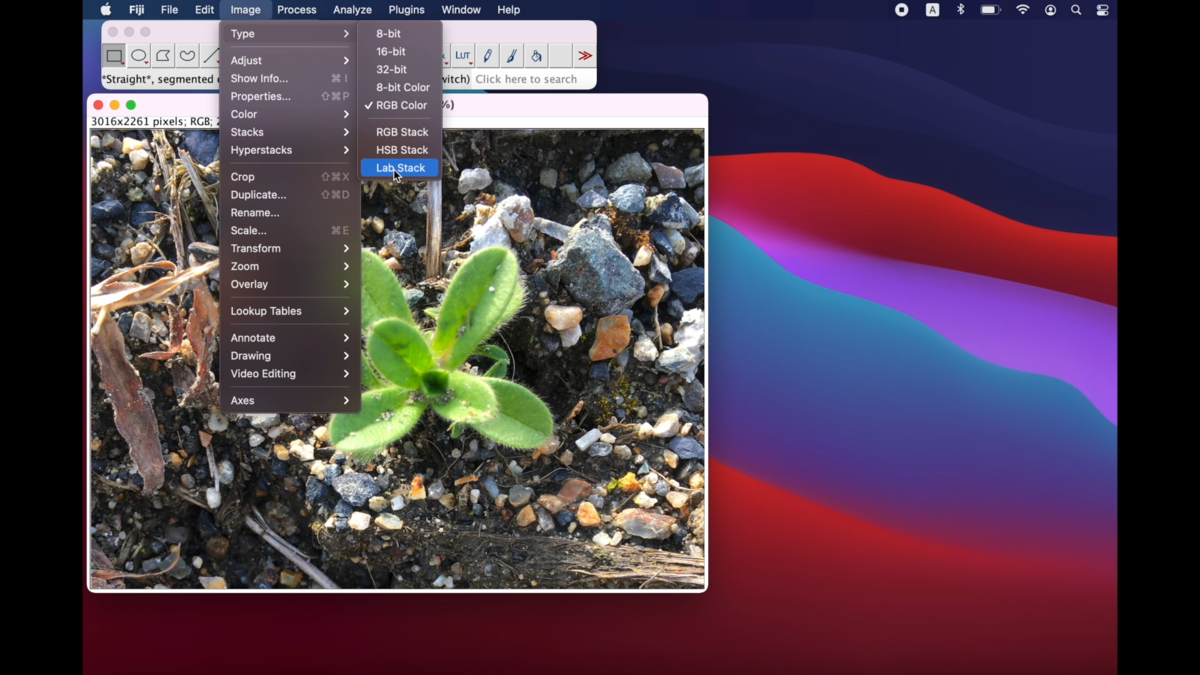1200x675 pixels.
Task: Check the battery status icon
Action: tap(990, 10)
